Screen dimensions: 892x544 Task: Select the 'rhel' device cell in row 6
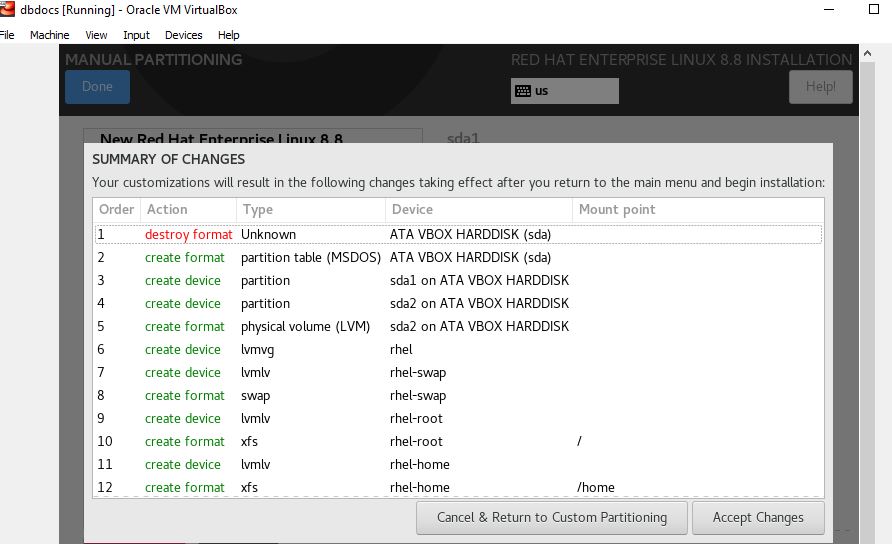[401, 349]
